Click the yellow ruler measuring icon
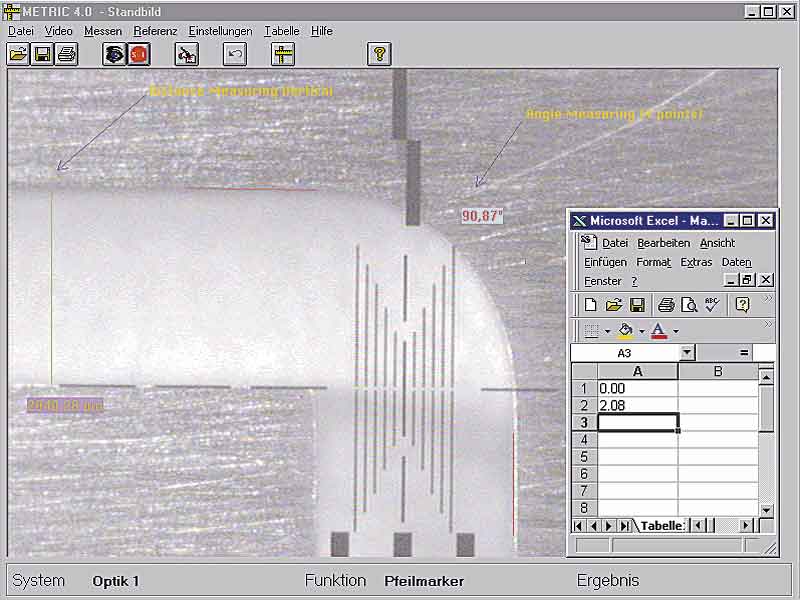 (283, 54)
